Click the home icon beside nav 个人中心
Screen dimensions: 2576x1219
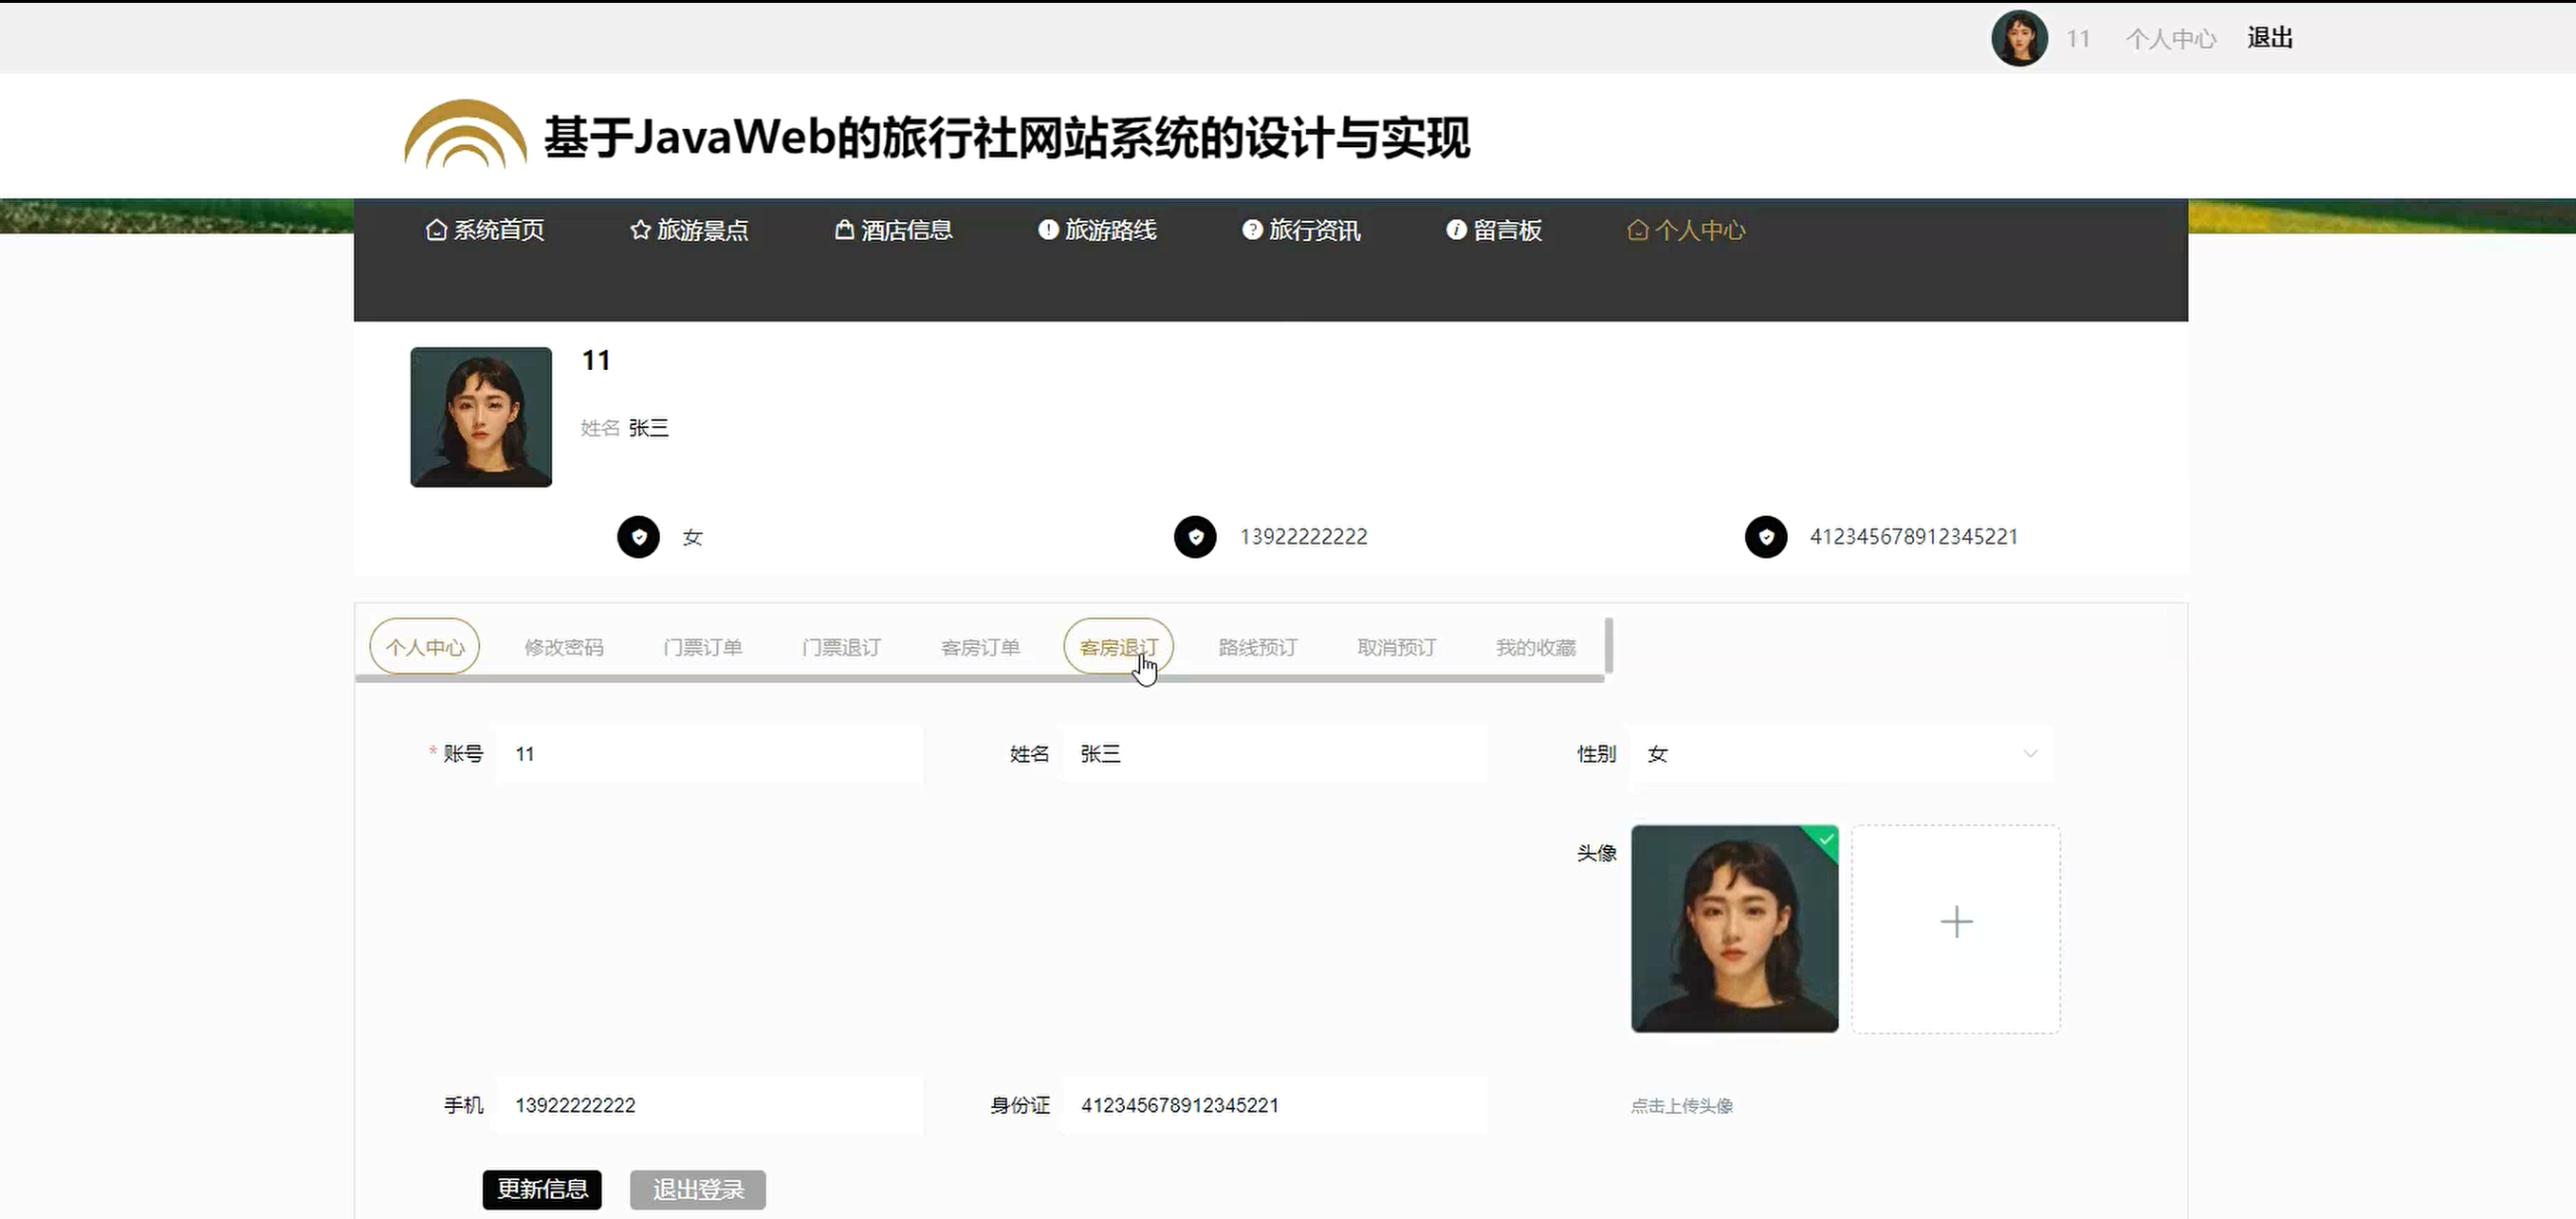pyautogui.click(x=1637, y=230)
